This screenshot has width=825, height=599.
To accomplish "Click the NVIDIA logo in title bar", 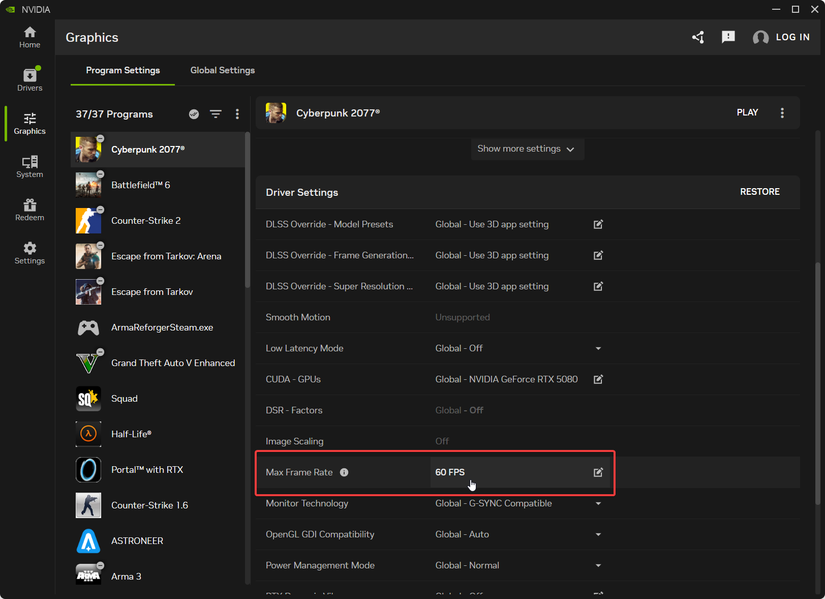I will click(10, 9).
